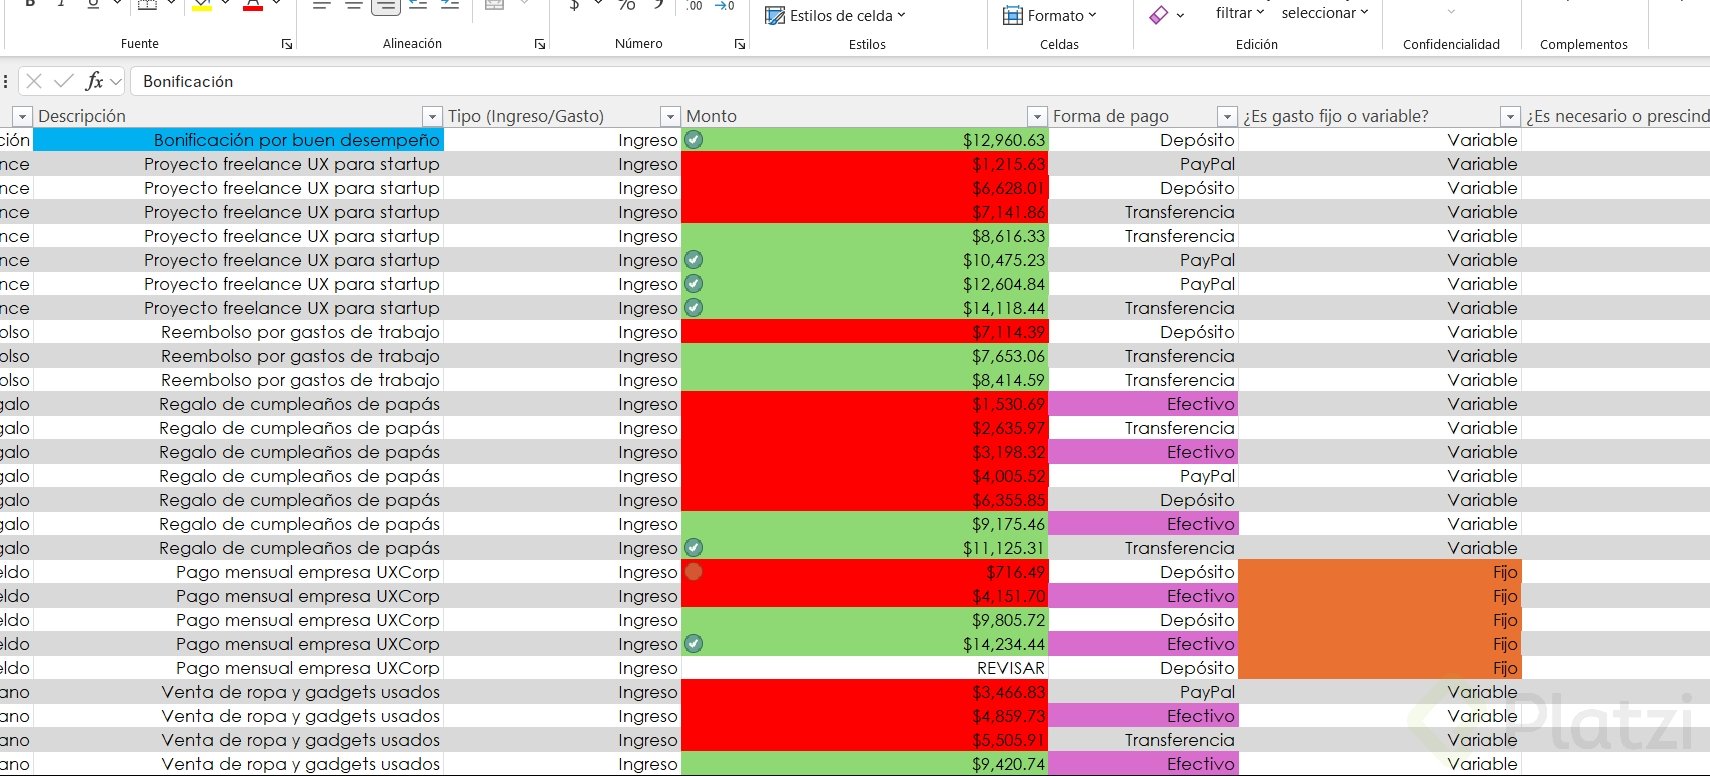
Task: Apply percent style to the cell
Action: click(627, 6)
